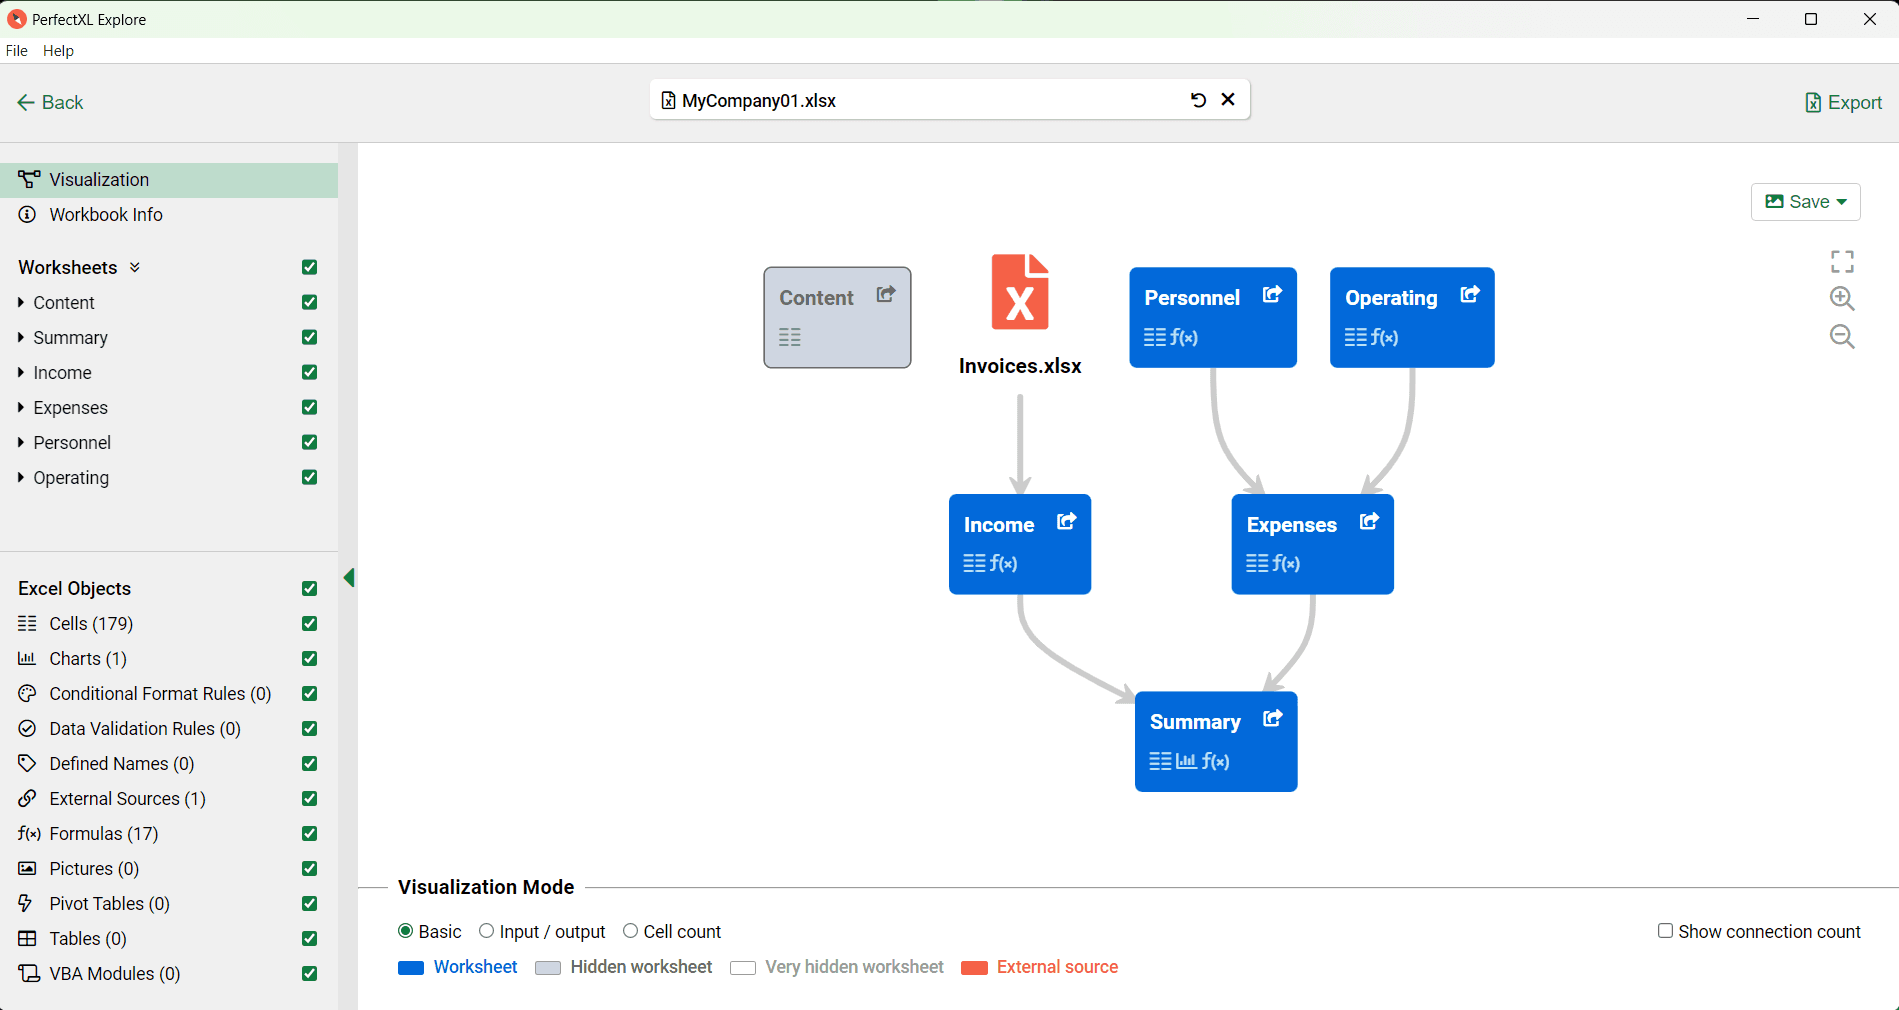Click the chart icon inside the Summary node
Screen dimensions: 1899x1010
tap(1187, 761)
